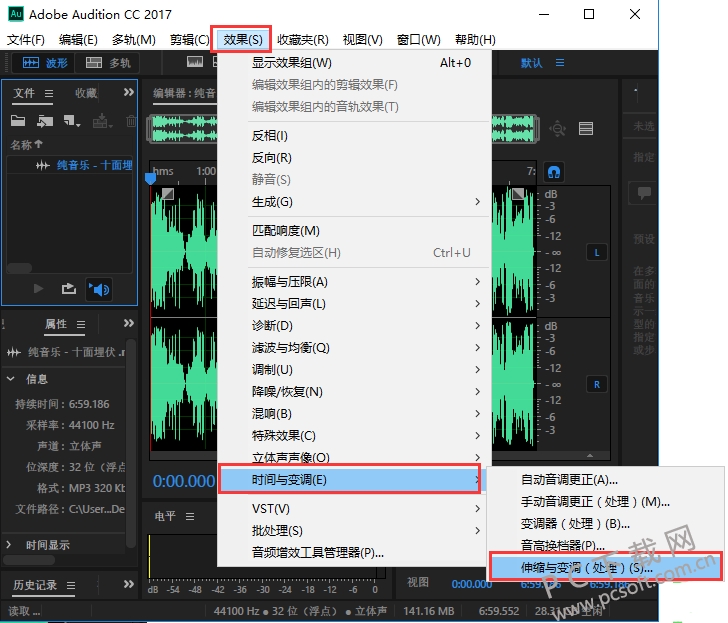Toggle left channel L button
The width and height of the screenshot is (728, 623).
597,253
